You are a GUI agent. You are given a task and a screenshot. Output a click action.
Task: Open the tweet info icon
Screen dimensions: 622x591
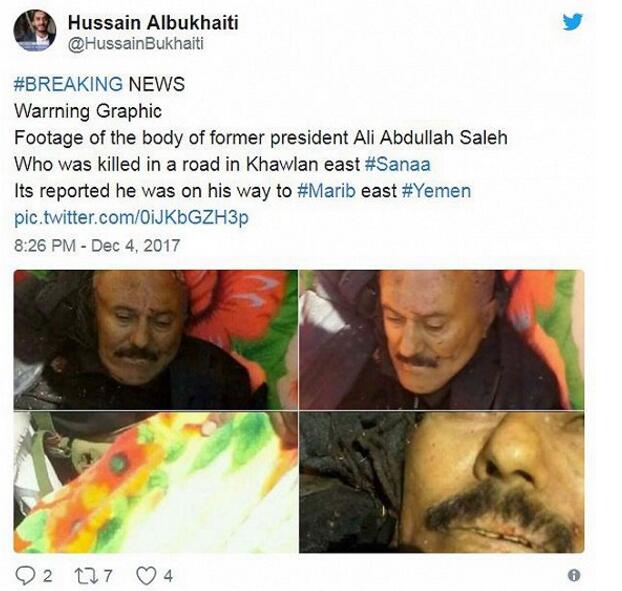click(574, 575)
